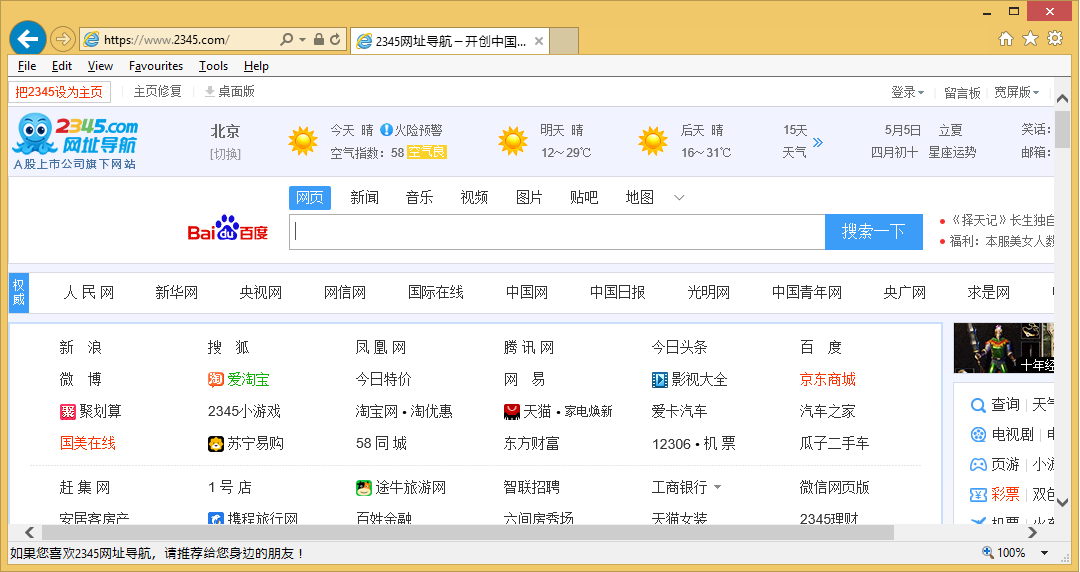Screen dimensions: 1080x572
Task: Open the Tools gear icon
Action: pyautogui.click(x=1055, y=39)
